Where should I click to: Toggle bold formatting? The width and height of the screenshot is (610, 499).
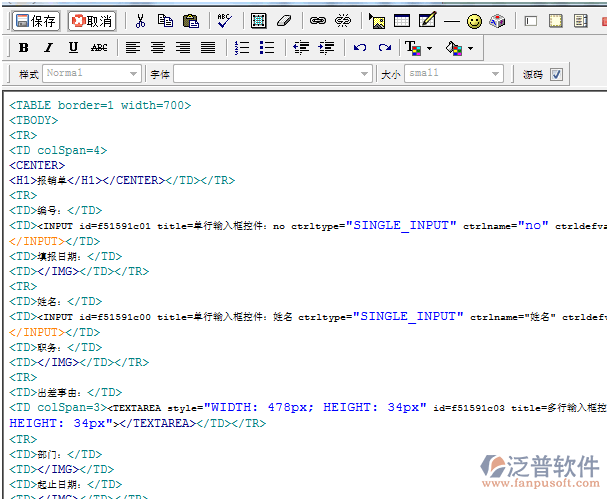pyautogui.click(x=23, y=48)
